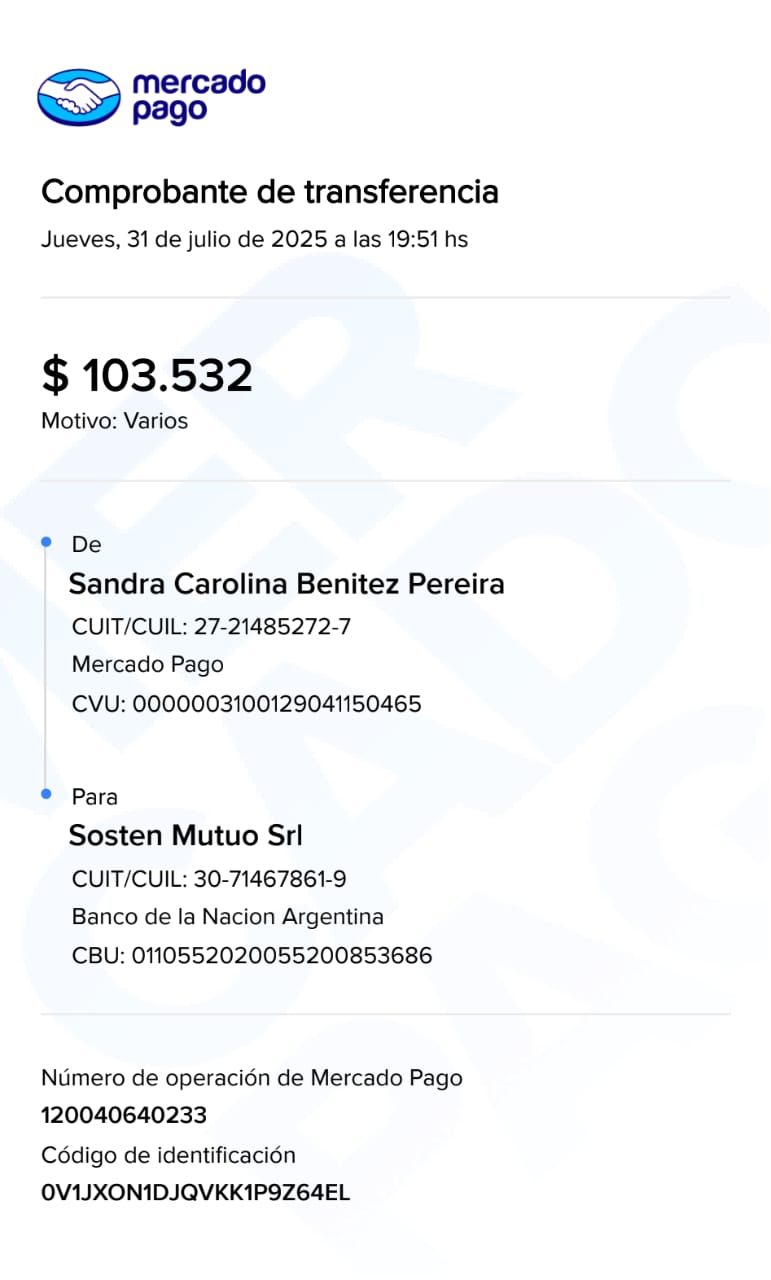Select the amount $ 103.532
The image size is (771, 1280).
pyautogui.click(x=147, y=376)
